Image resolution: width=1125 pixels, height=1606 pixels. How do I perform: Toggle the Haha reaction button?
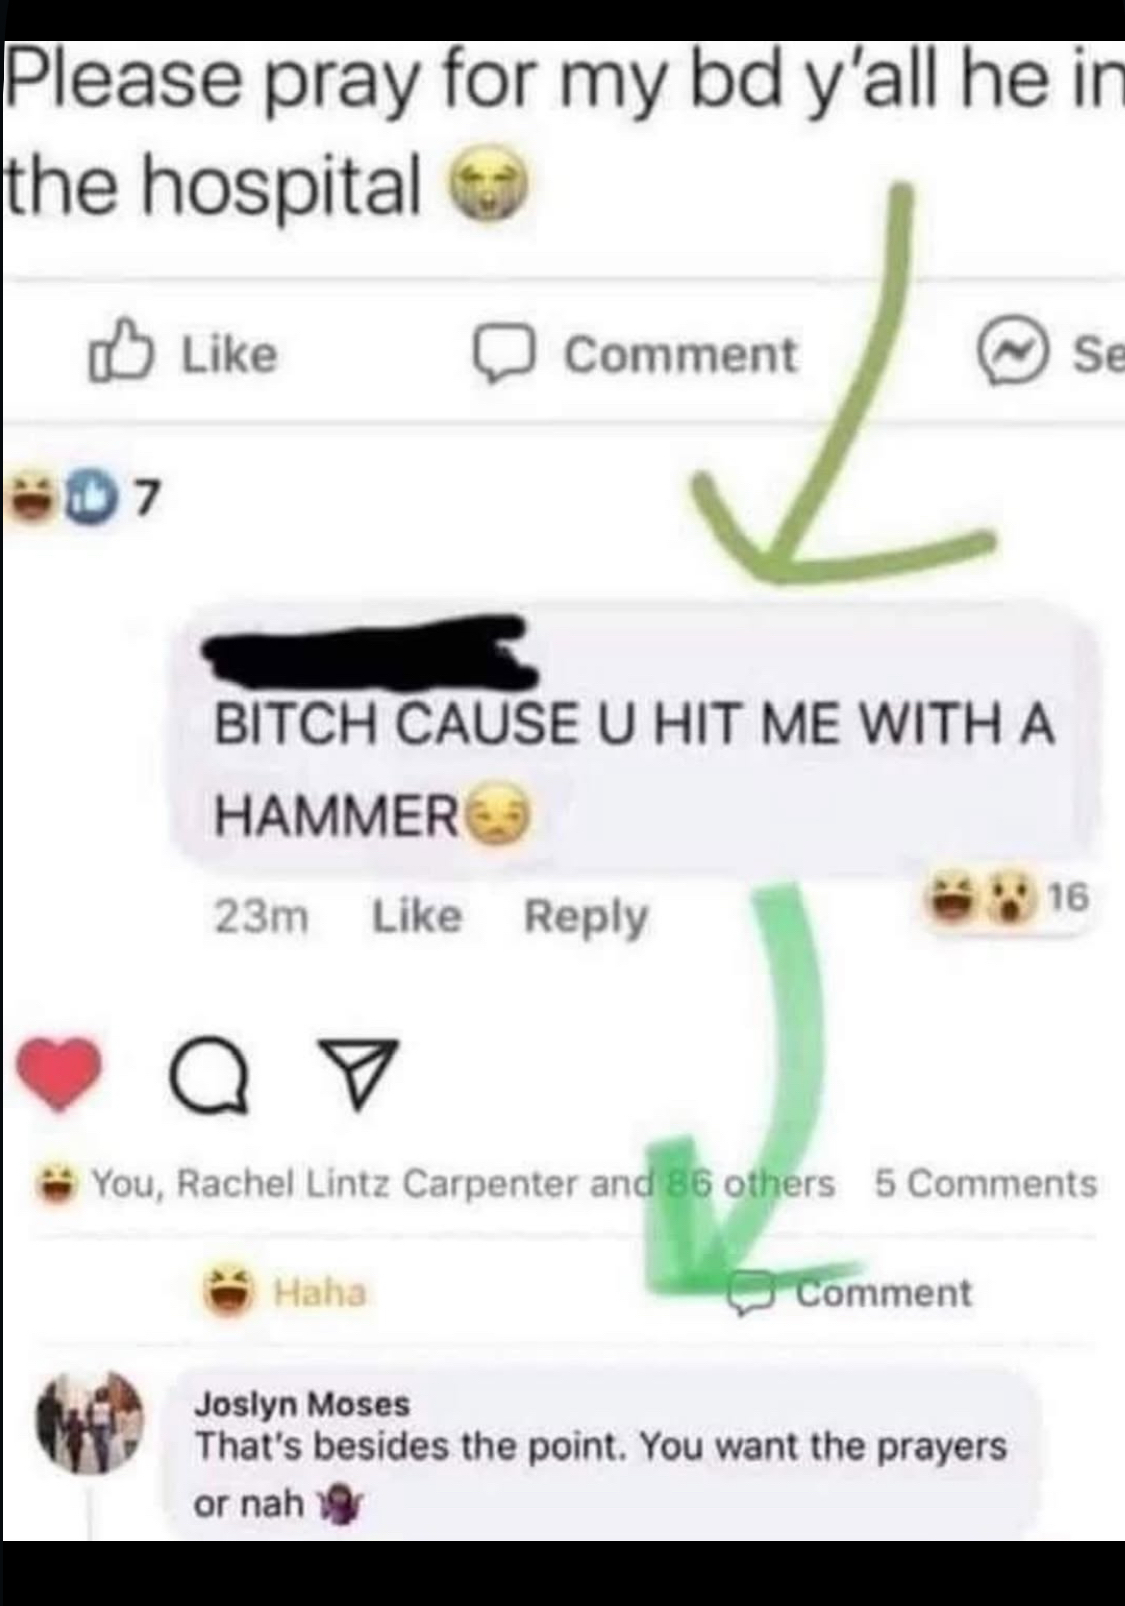coord(286,1291)
